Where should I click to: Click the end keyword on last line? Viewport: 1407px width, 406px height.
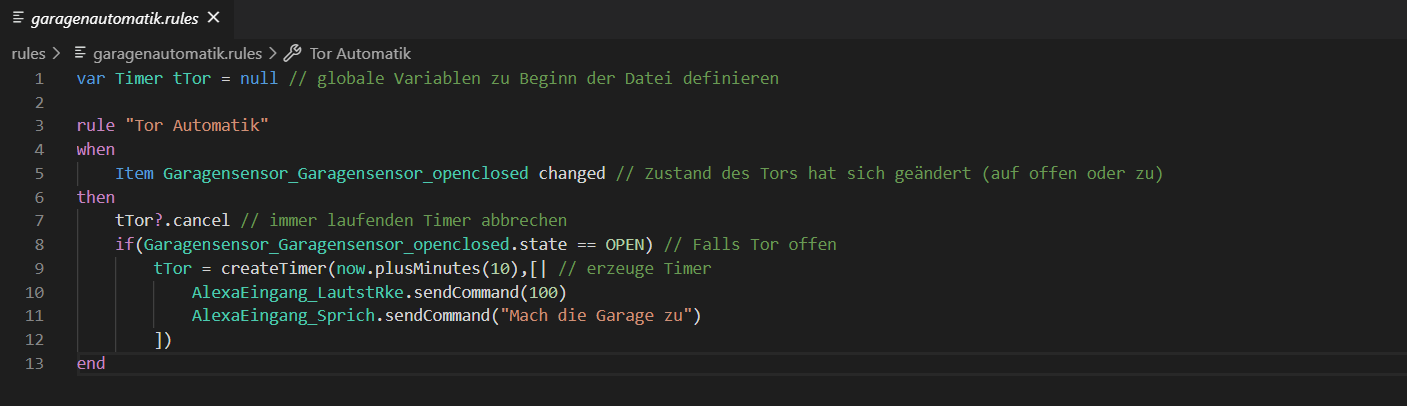tap(90, 363)
